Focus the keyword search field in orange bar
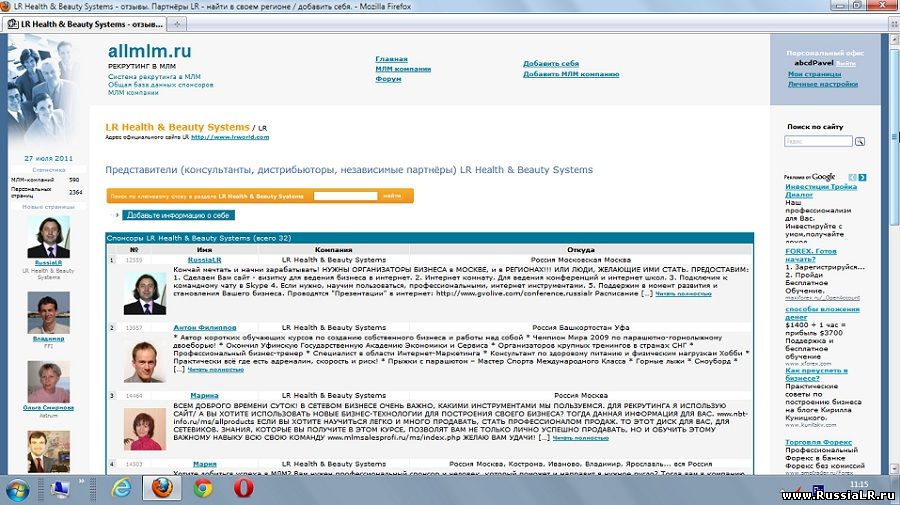Screen dimensions: 900x505 [346, 196]
